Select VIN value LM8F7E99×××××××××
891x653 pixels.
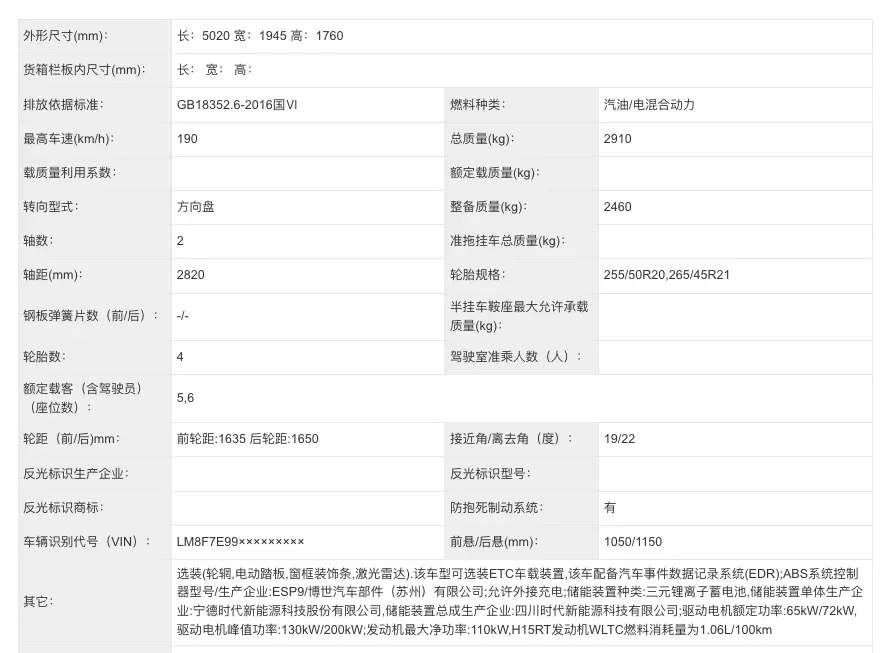pyautogui.click(x=240, y=542)
